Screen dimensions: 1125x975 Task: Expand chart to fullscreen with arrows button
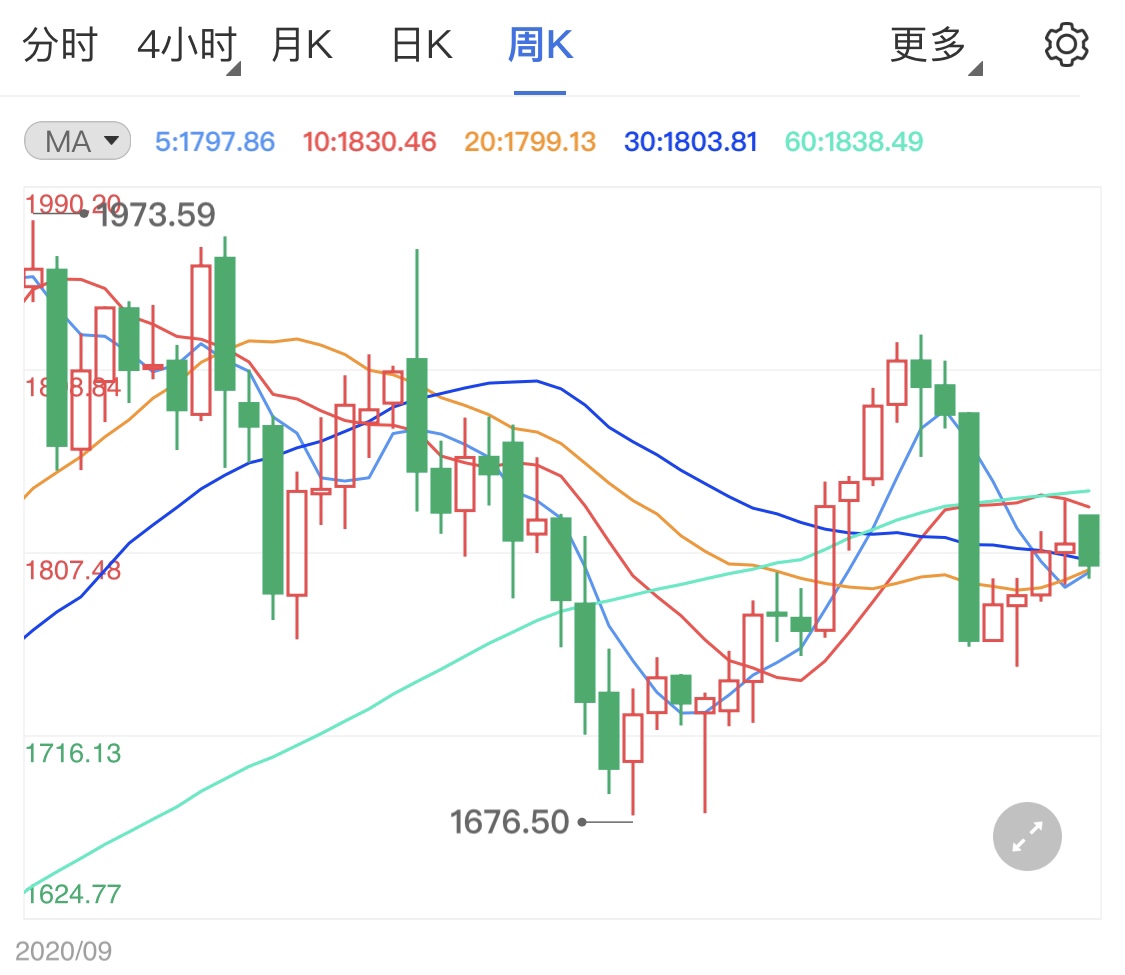pos(1027,837)
